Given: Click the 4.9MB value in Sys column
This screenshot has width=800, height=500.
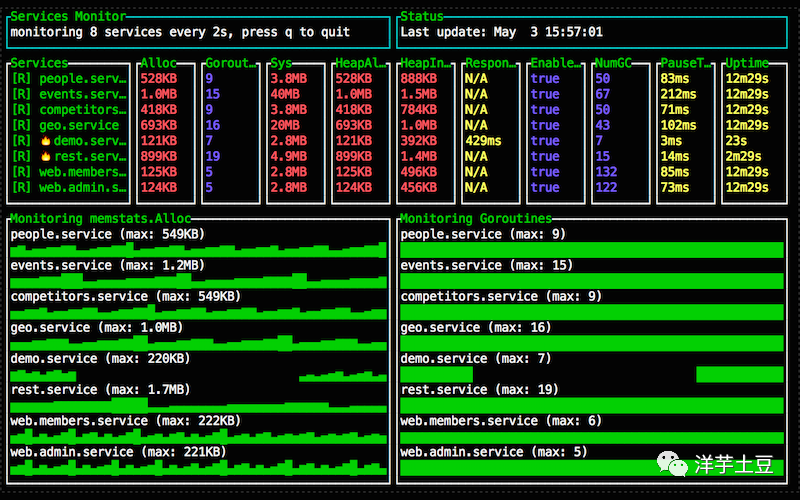Looking at the screenshot, I should (x=289, y=157).
